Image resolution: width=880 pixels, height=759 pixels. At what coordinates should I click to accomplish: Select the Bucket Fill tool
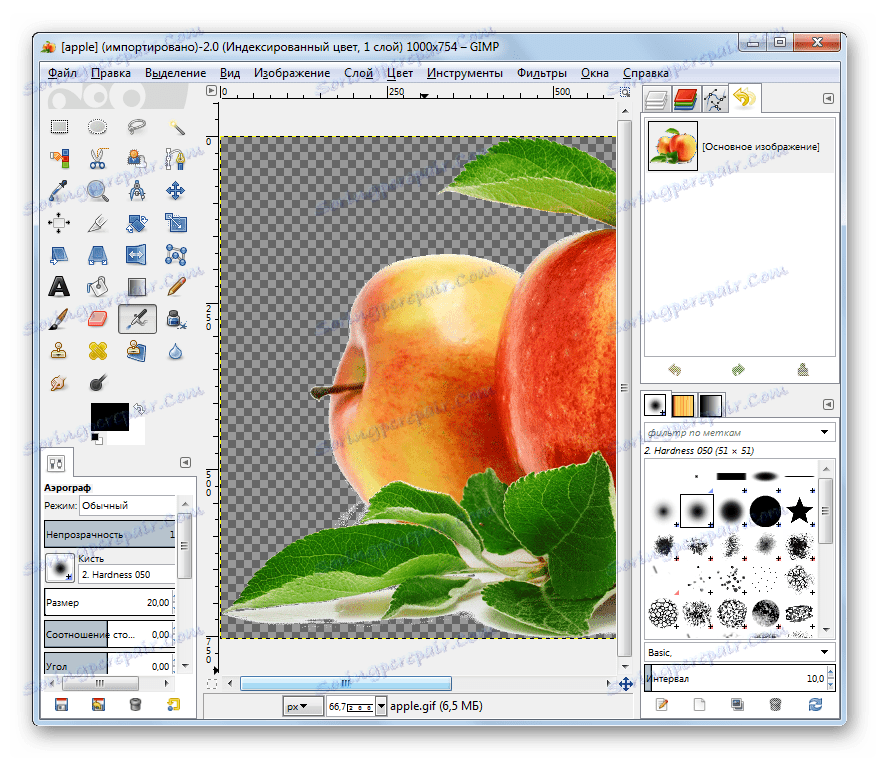pyautogui.click(x=97, y=287)
